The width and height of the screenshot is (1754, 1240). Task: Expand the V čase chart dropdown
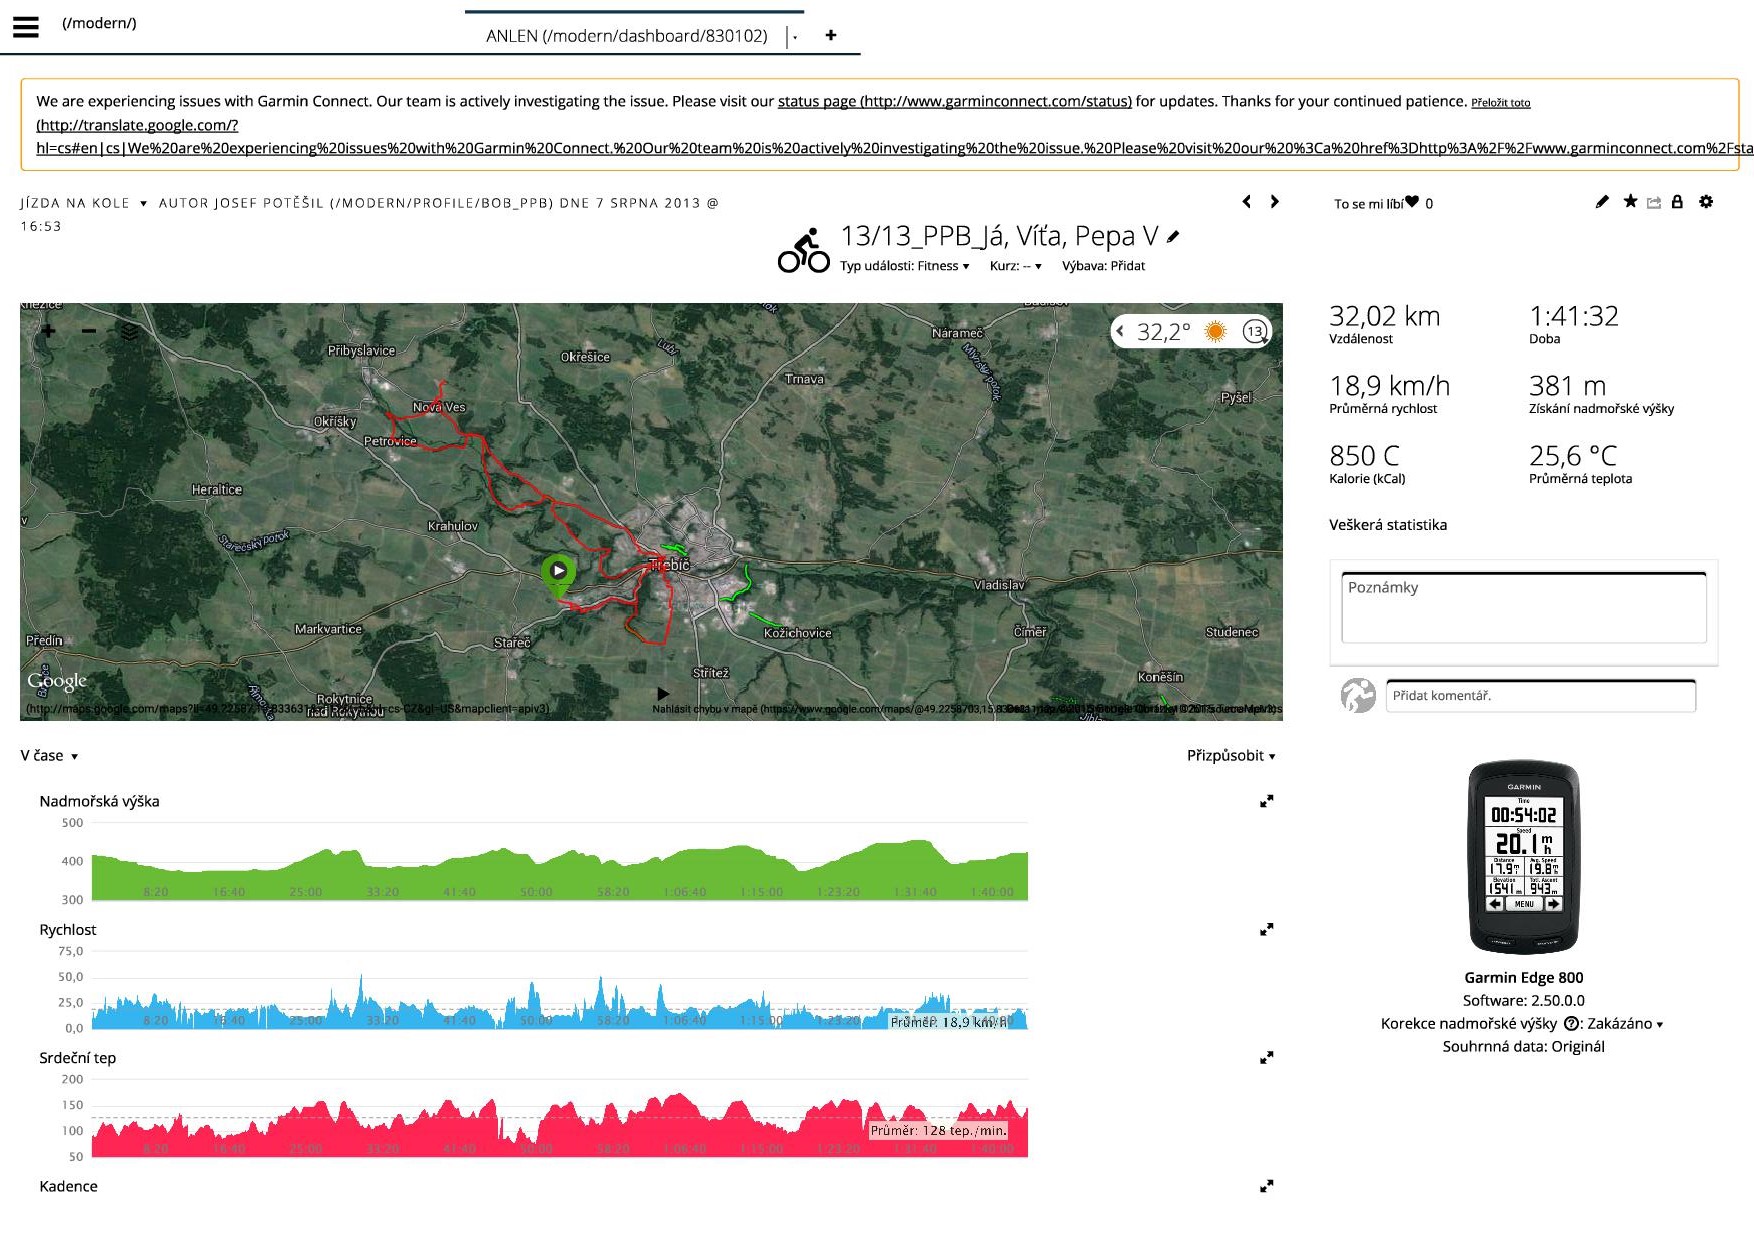[49, 756]
